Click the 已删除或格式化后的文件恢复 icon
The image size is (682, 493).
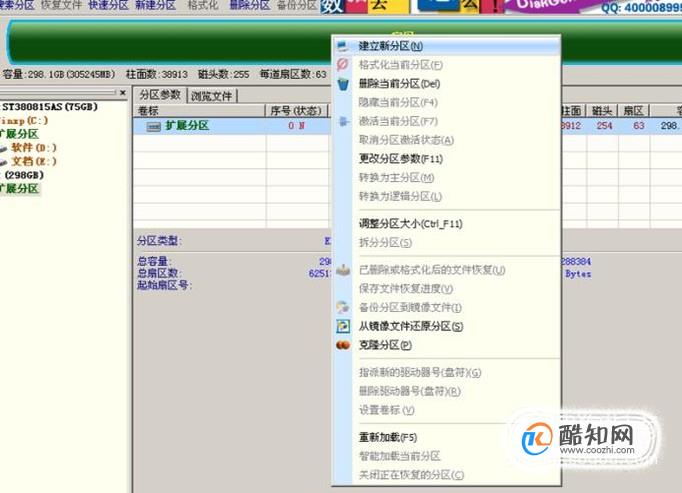(343, 270)
